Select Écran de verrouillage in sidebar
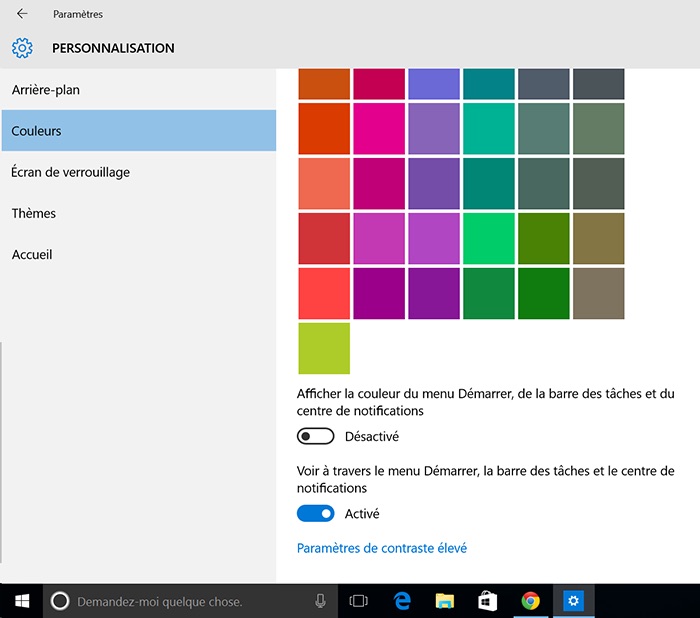Screen dimensions: 700x618 [71, 172]
